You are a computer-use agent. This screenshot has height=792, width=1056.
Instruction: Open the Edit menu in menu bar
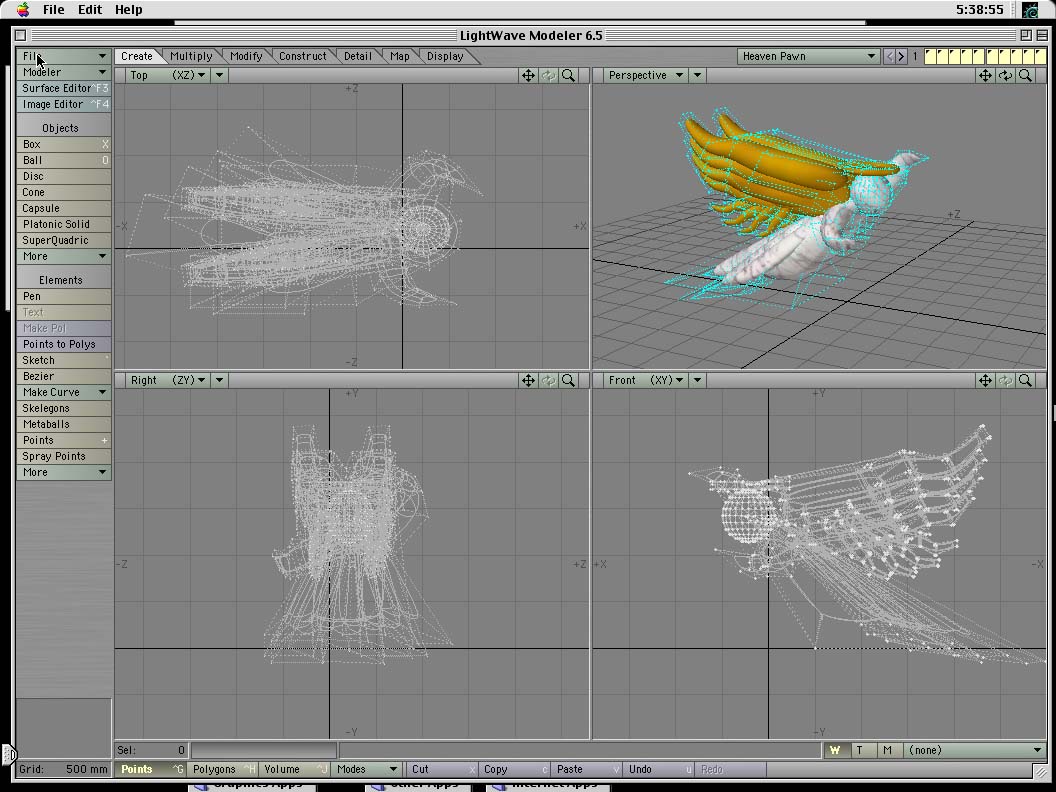(x=90, y=9)
